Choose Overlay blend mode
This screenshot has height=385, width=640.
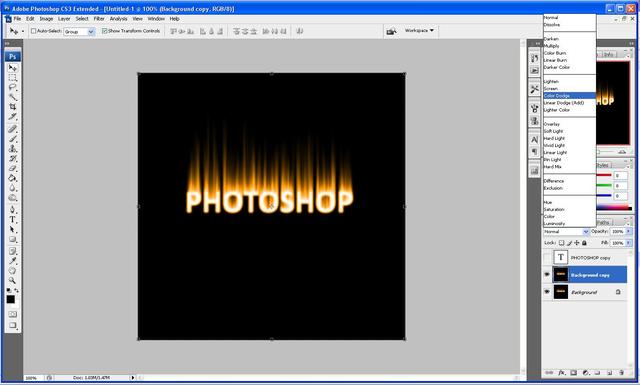(569, 124)
